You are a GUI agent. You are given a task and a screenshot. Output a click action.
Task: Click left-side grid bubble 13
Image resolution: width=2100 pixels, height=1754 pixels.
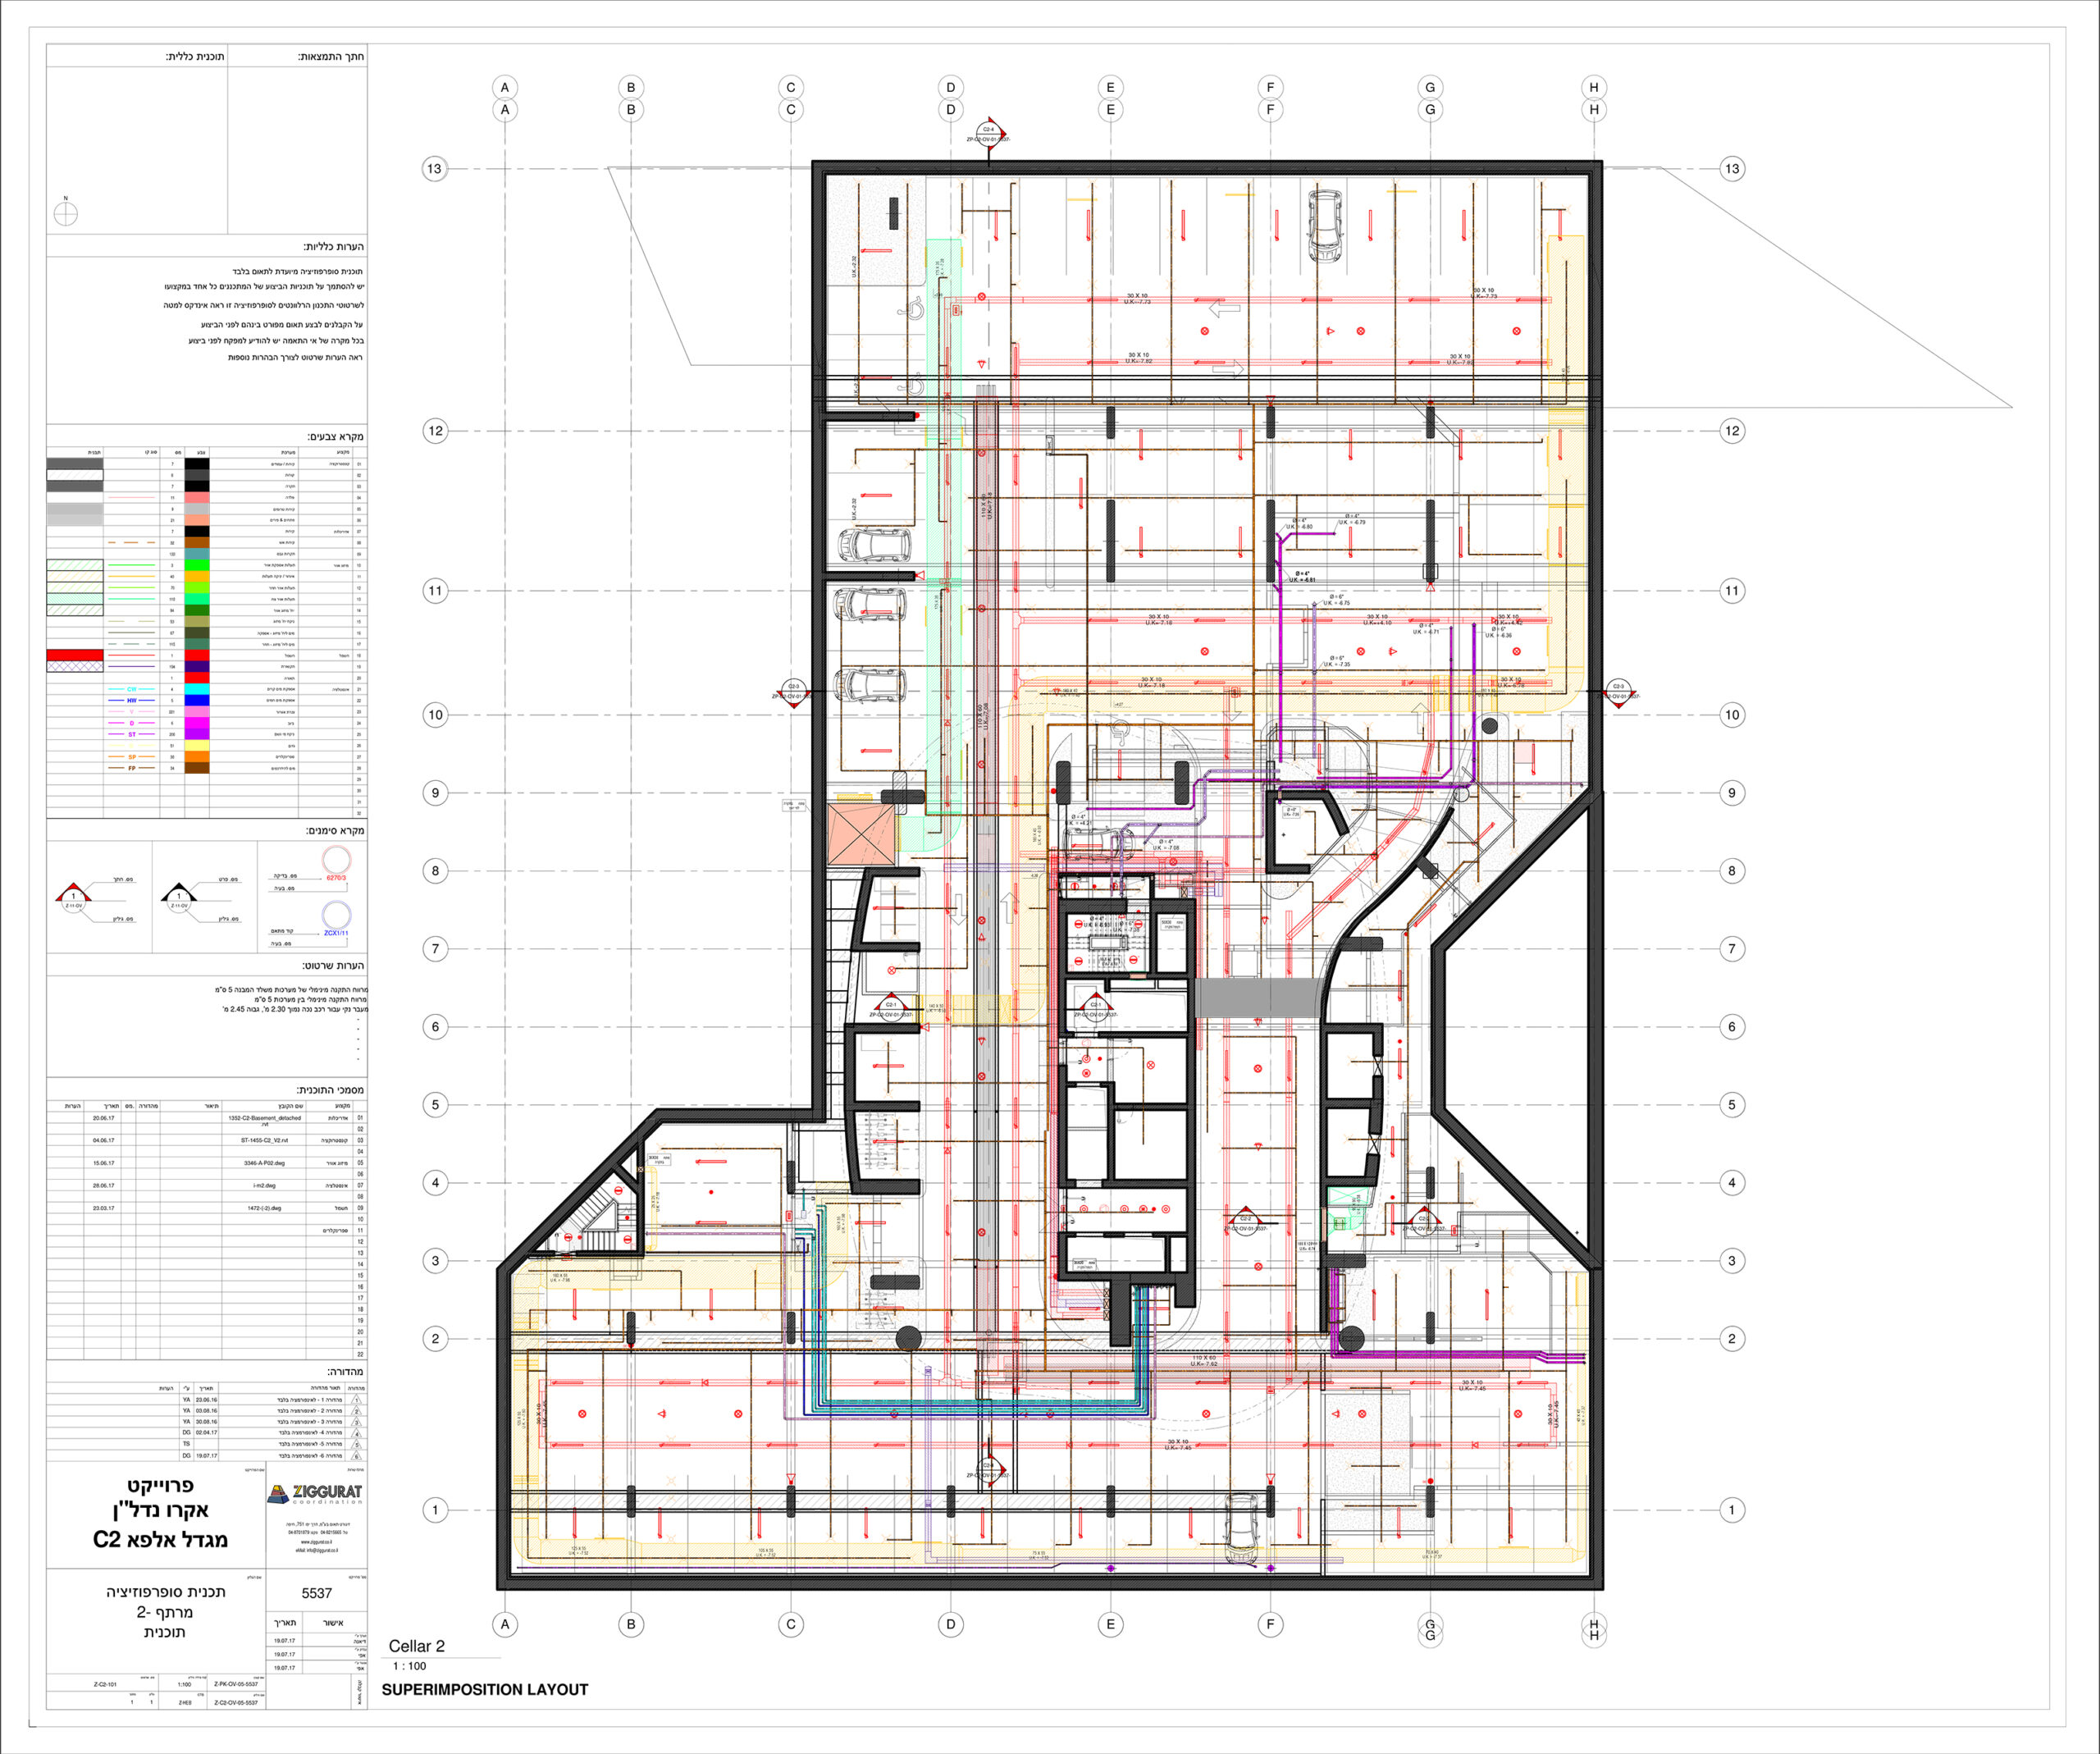point(434,169)
